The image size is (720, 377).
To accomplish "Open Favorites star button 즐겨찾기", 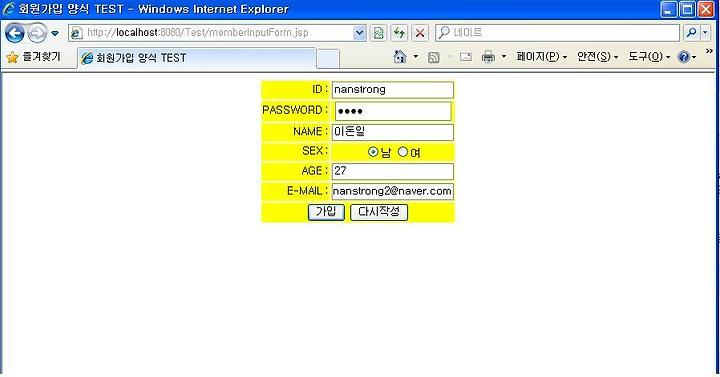I will 33,57.
